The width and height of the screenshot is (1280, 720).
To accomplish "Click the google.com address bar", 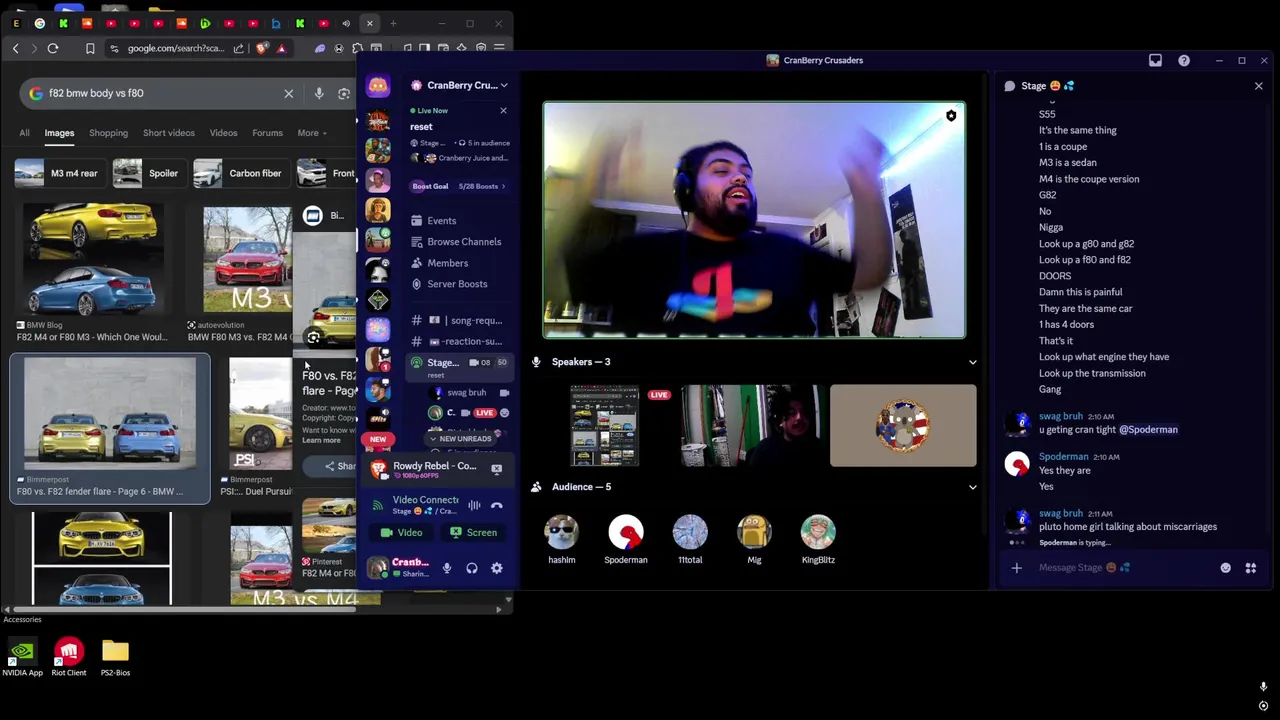I will point(176,48).
